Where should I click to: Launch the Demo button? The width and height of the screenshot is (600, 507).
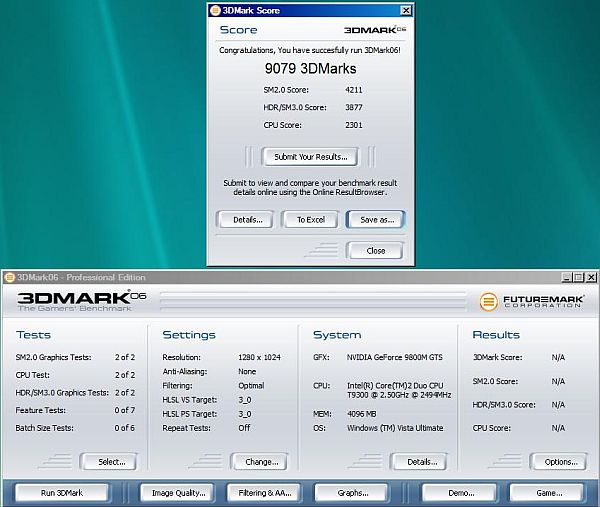pyautogui.click(x=459, y=493)
